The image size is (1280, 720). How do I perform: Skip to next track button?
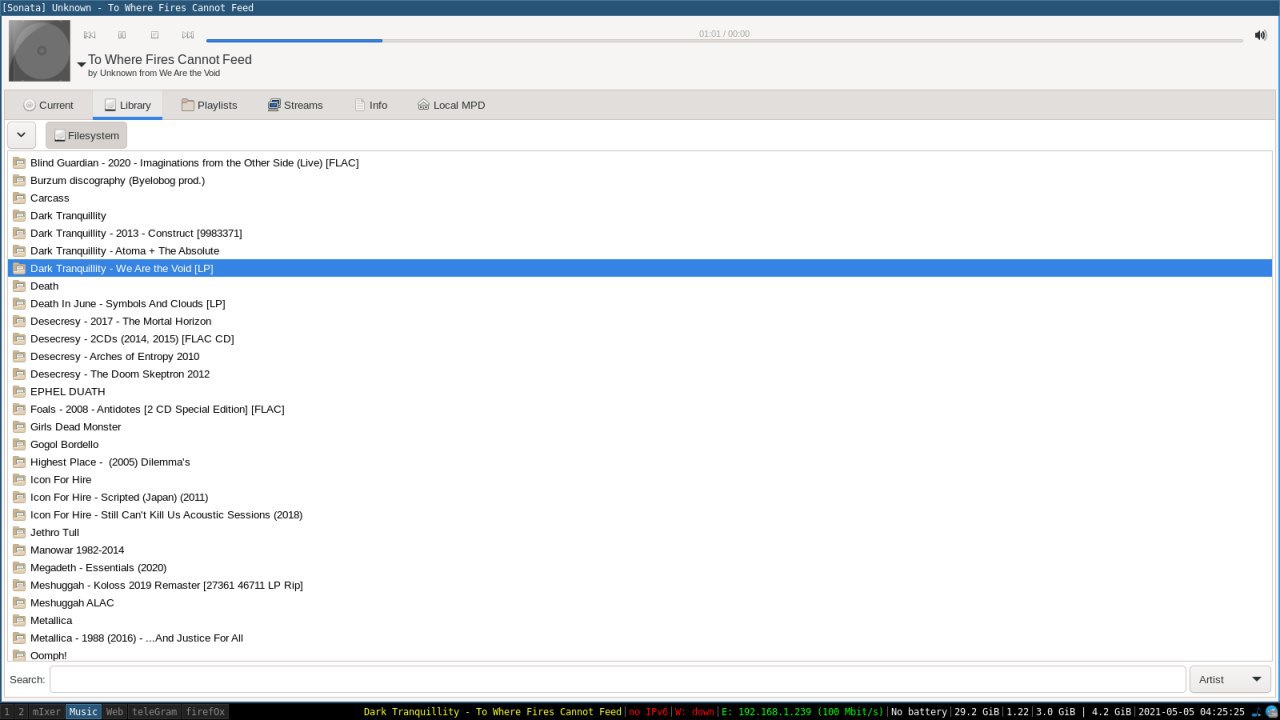[x=188, y=35]
